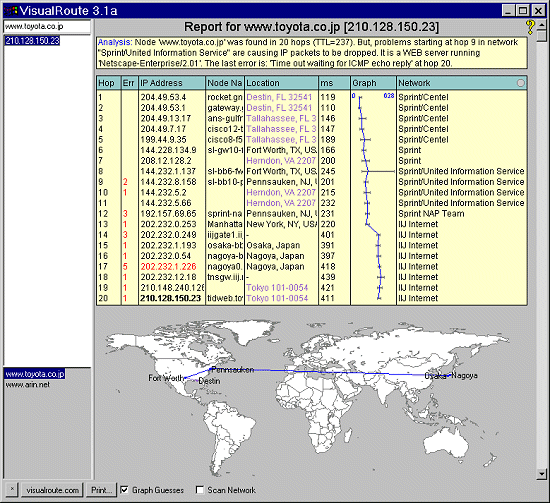Click the Fort Worth label on the map
This screenshot has width=550, height=503.
point(166,378)
